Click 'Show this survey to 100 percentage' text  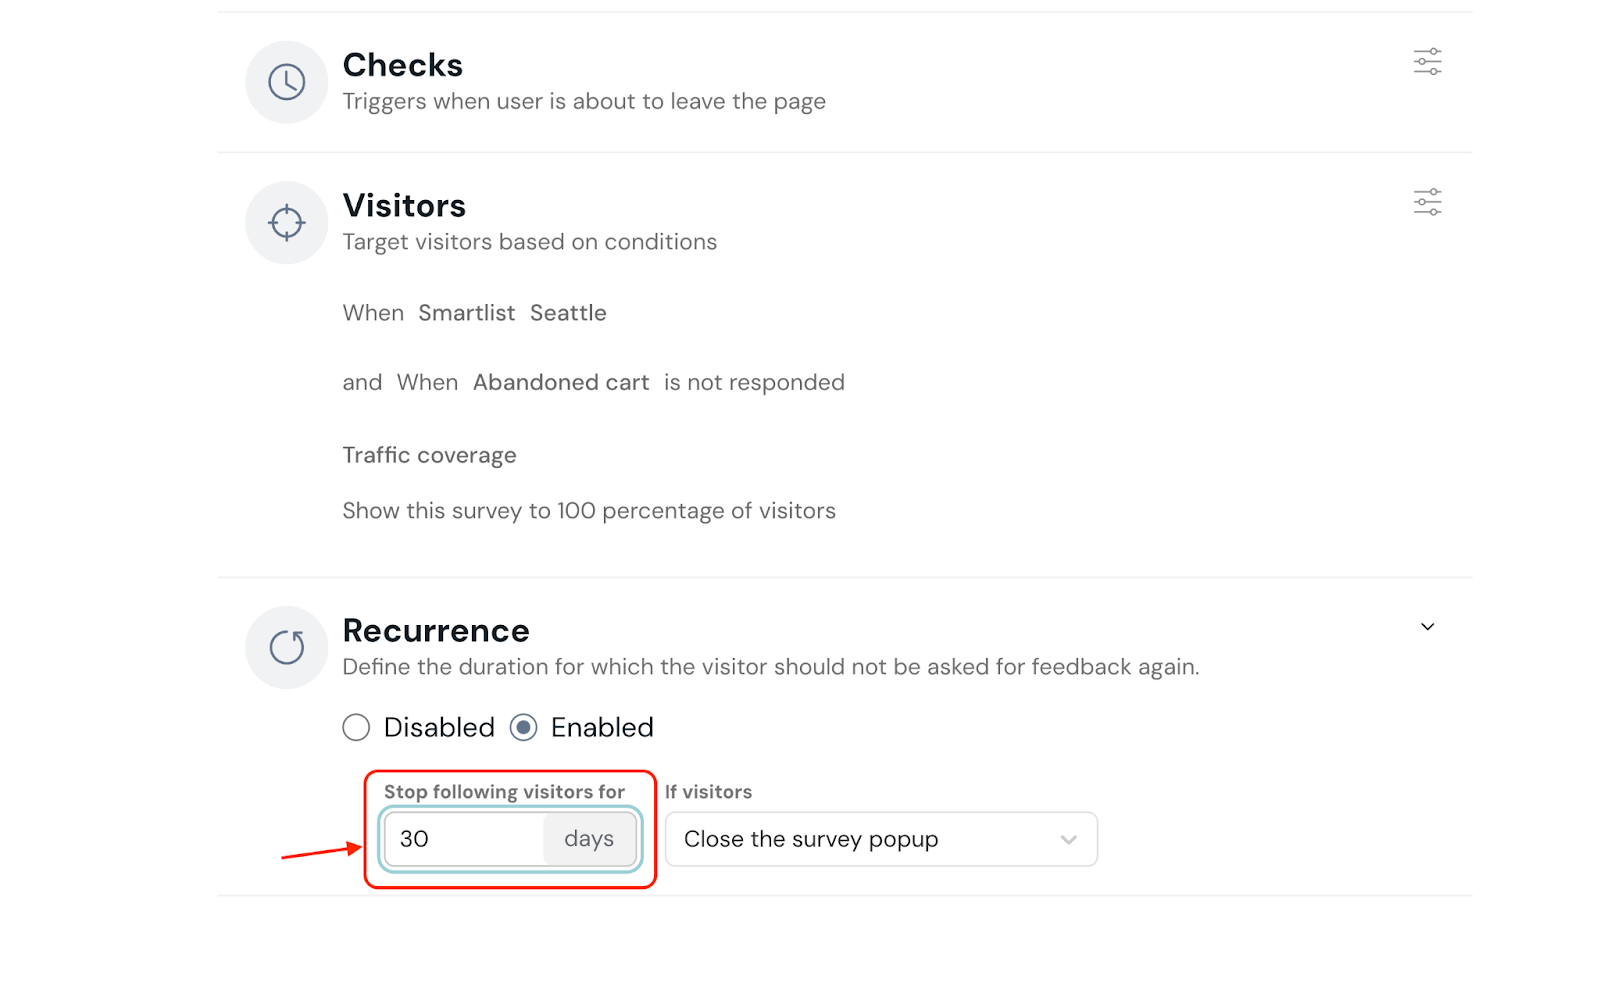588,511
